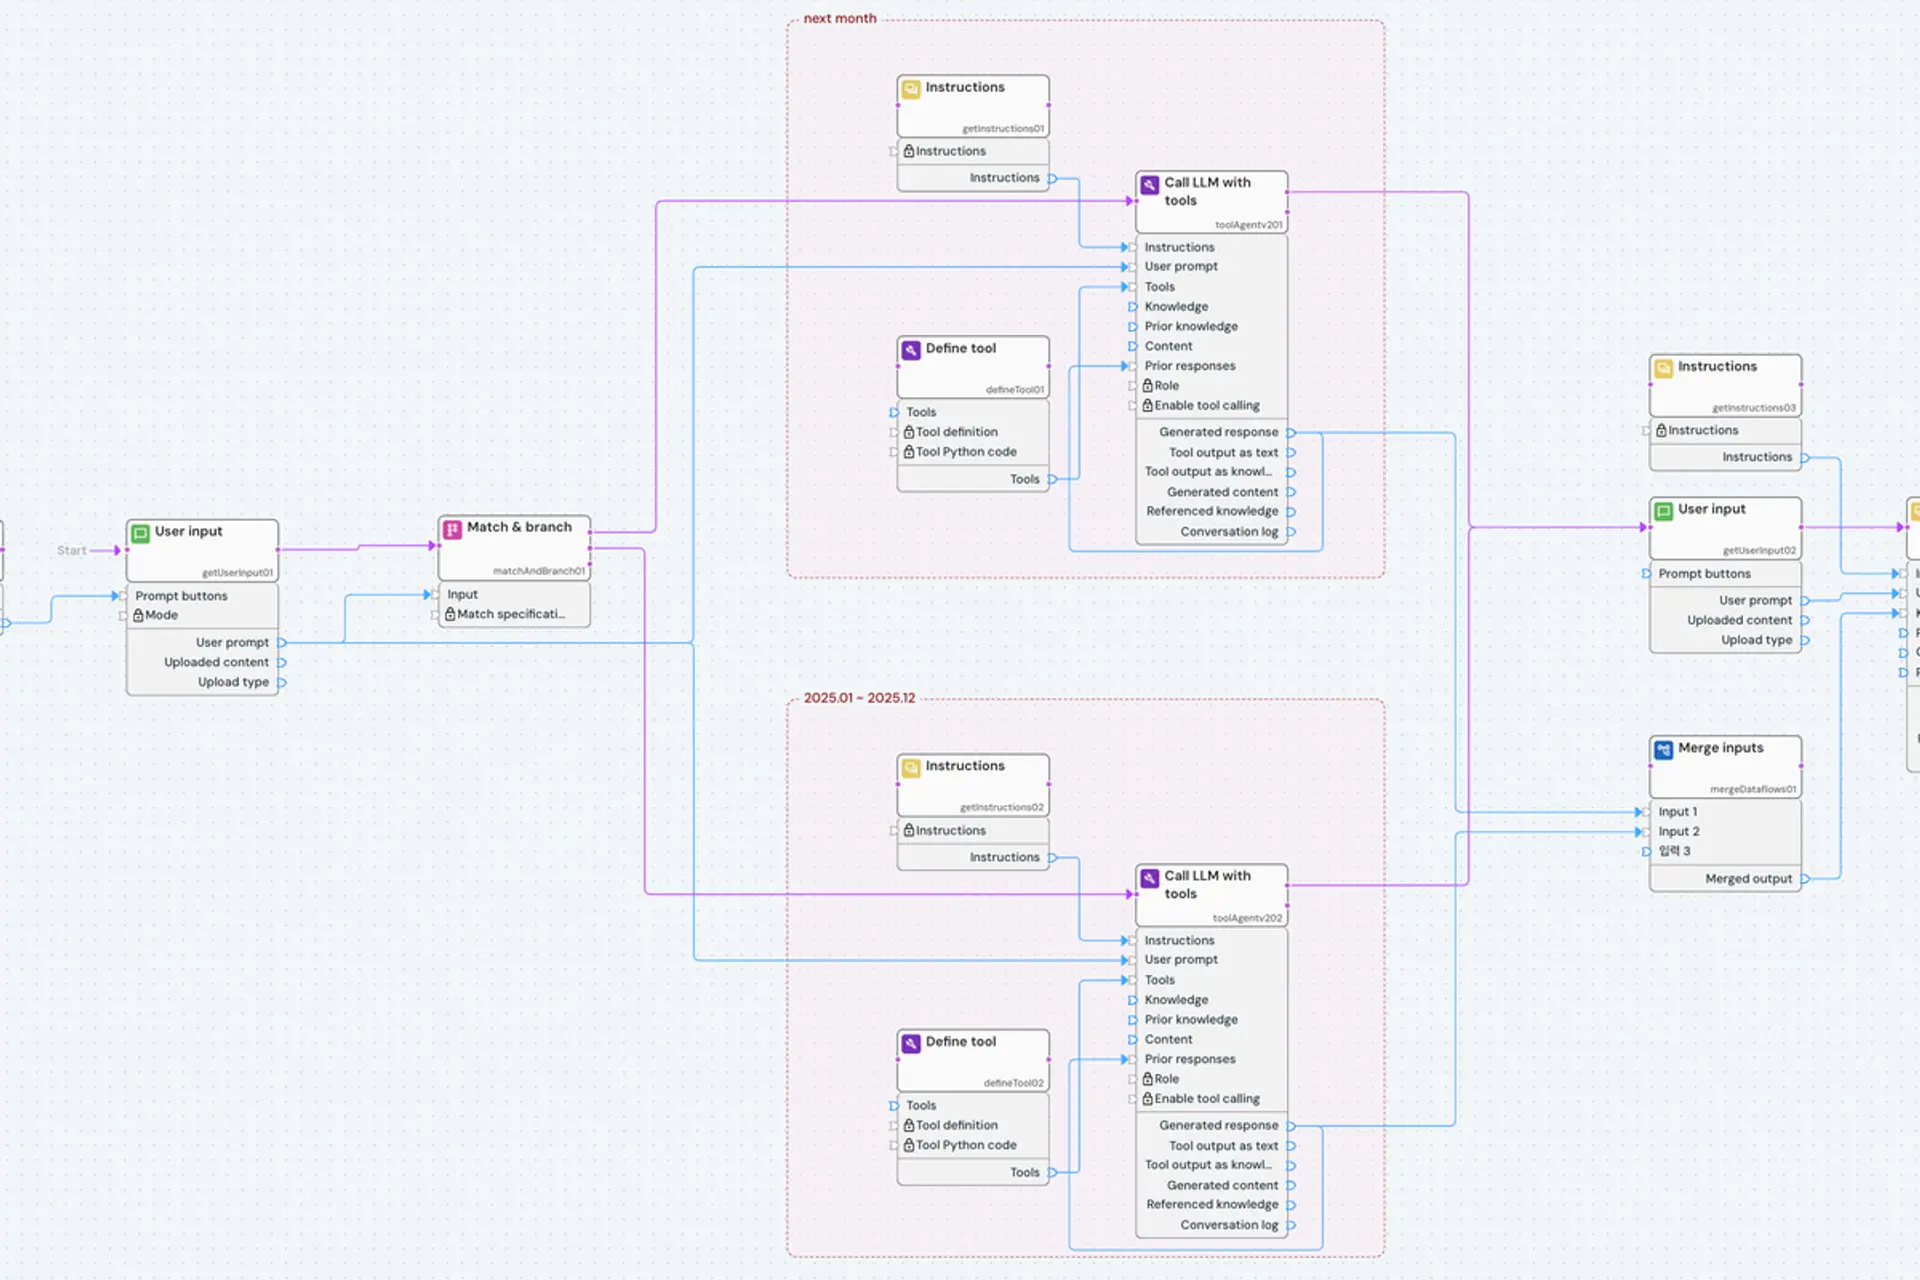Click the purple Define tool icon in defineTool01
The width and height of the screenshot is (1920, 1280).
tap(911, 350)
